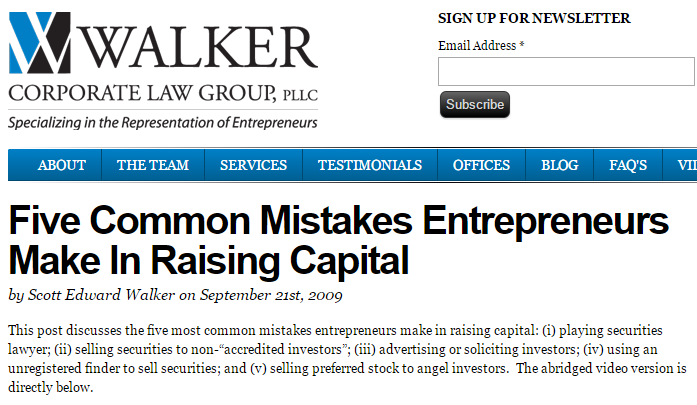
Task: Navigate to the OFFICES page
Action: coord(481,165)
